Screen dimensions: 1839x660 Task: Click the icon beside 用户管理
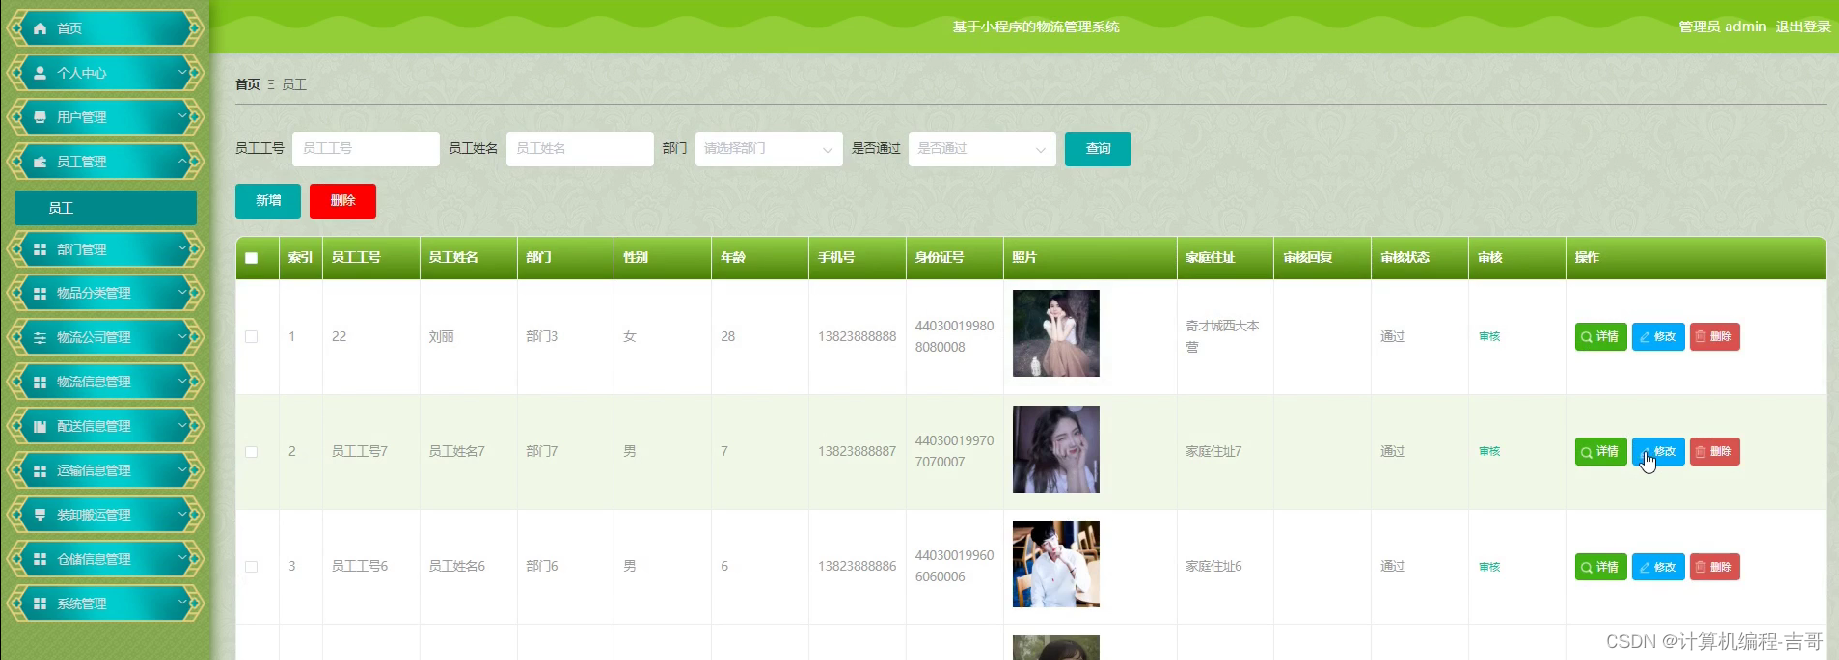(40, 117)
